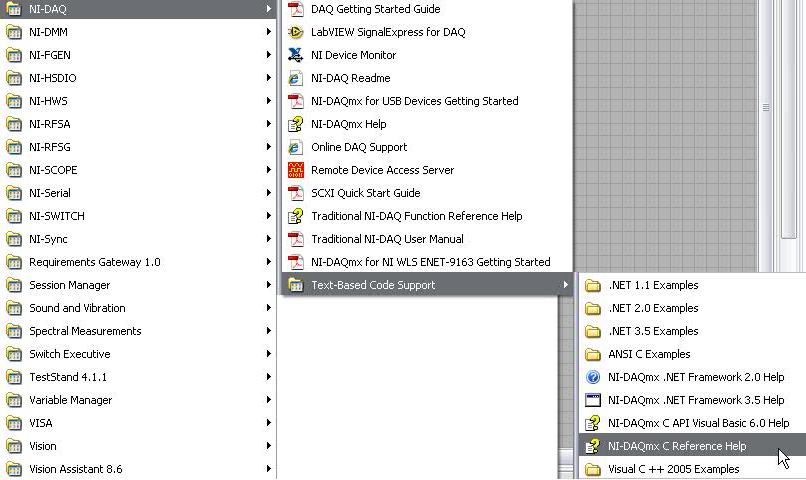Viewport: 806px width, 480px height.
Task: Click the Traditional NI-DAQ User Manual PDF icon
Action: point(296,239)
